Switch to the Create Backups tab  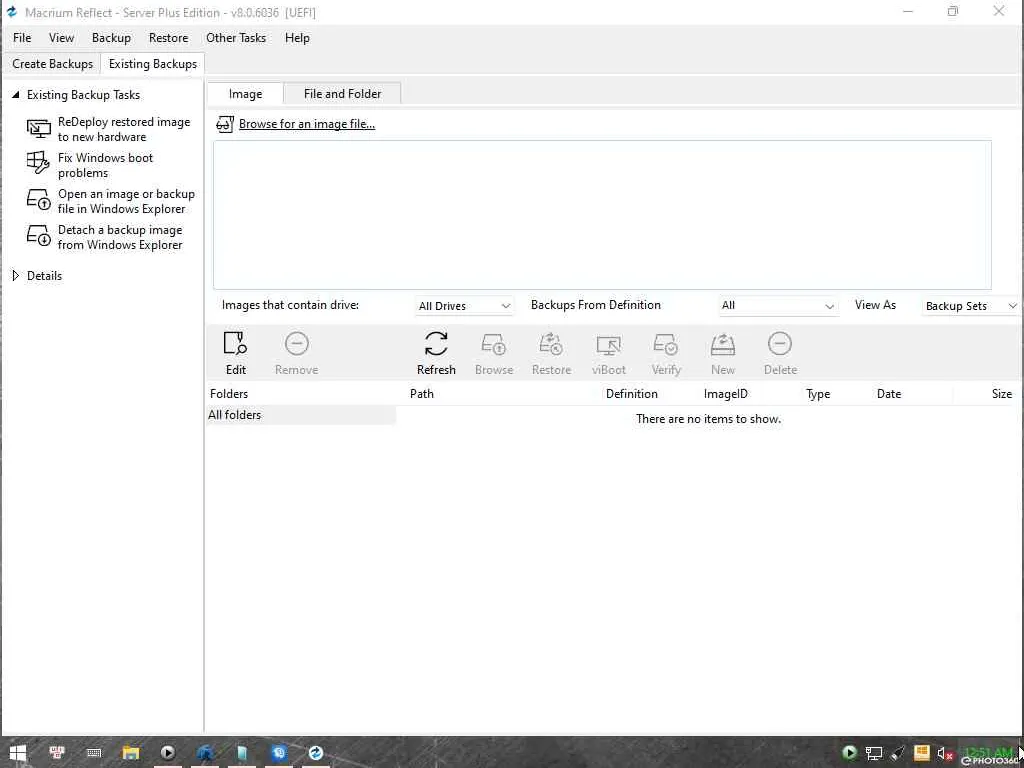pos(52,64)
